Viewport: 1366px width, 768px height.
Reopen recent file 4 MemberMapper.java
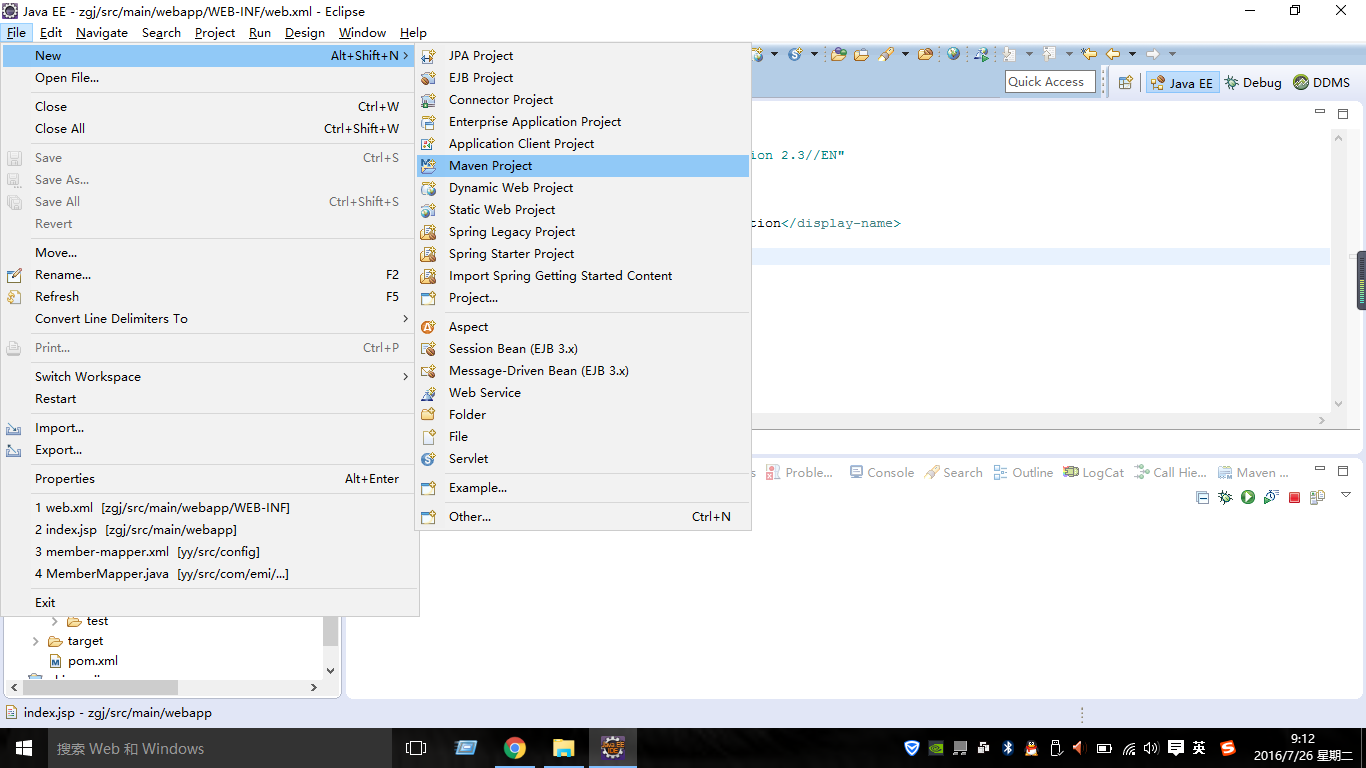click(x=209, y=574)
